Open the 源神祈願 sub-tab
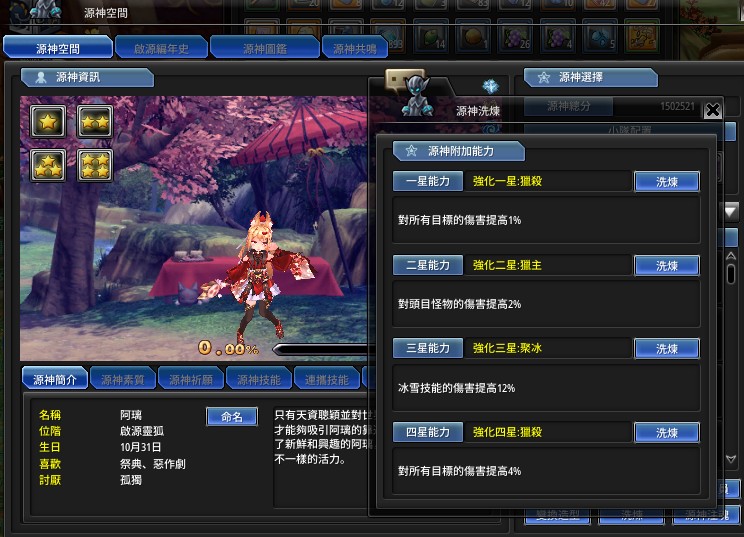 click(x=191, y=379)
